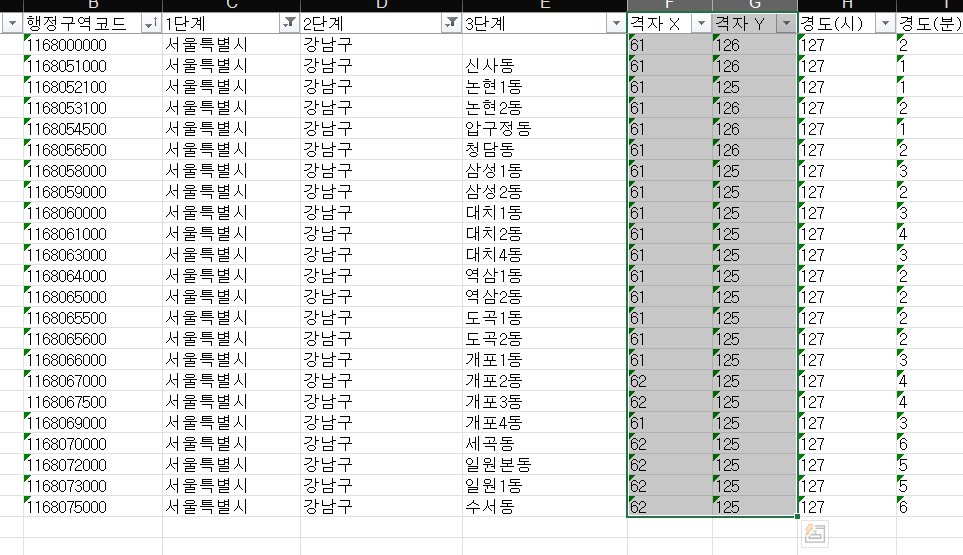Screen dimensions: 963x555
Task: Click the 삼성2동 cell
Action: click(545, 192)
